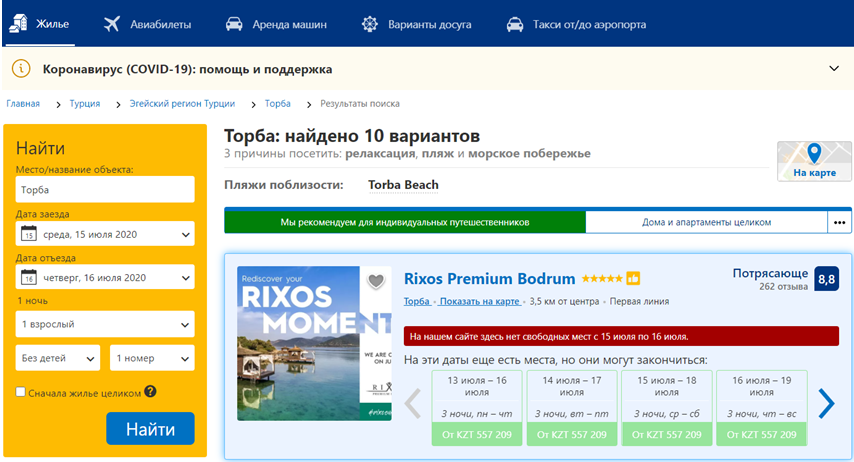
Task: Click the blue Найти search button
Action: coord(150,429)
